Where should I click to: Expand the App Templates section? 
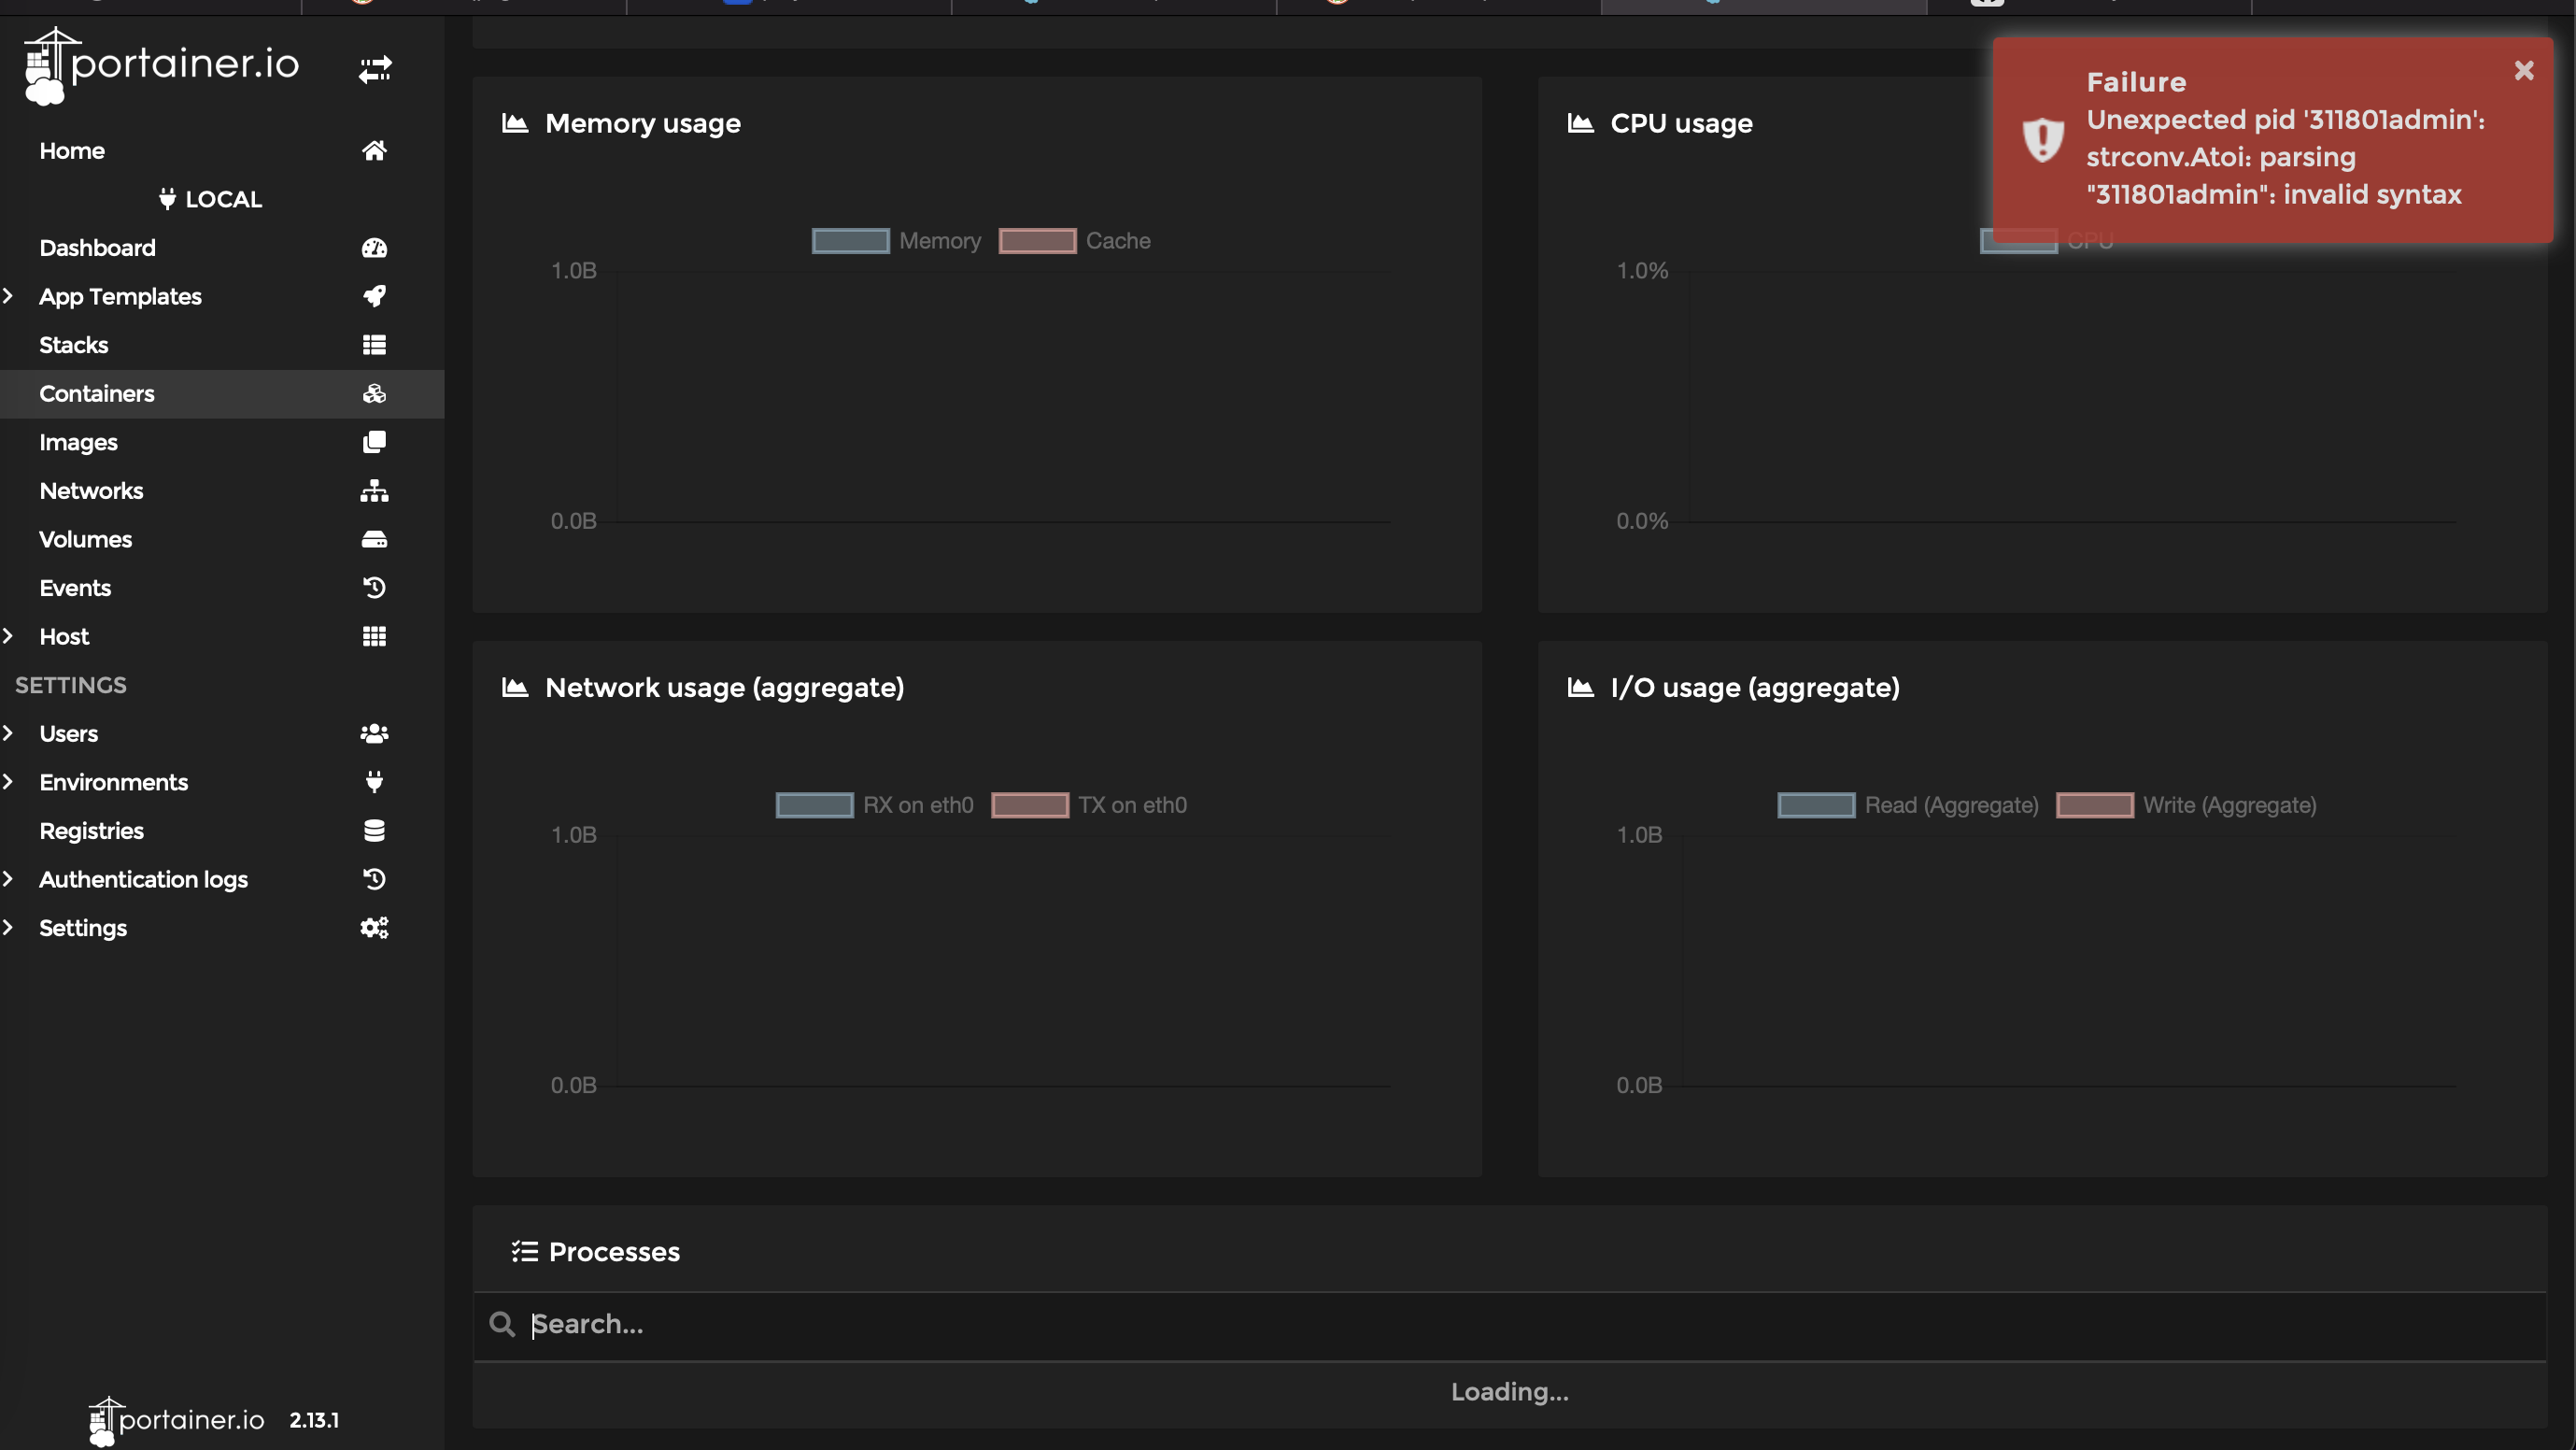11,296
